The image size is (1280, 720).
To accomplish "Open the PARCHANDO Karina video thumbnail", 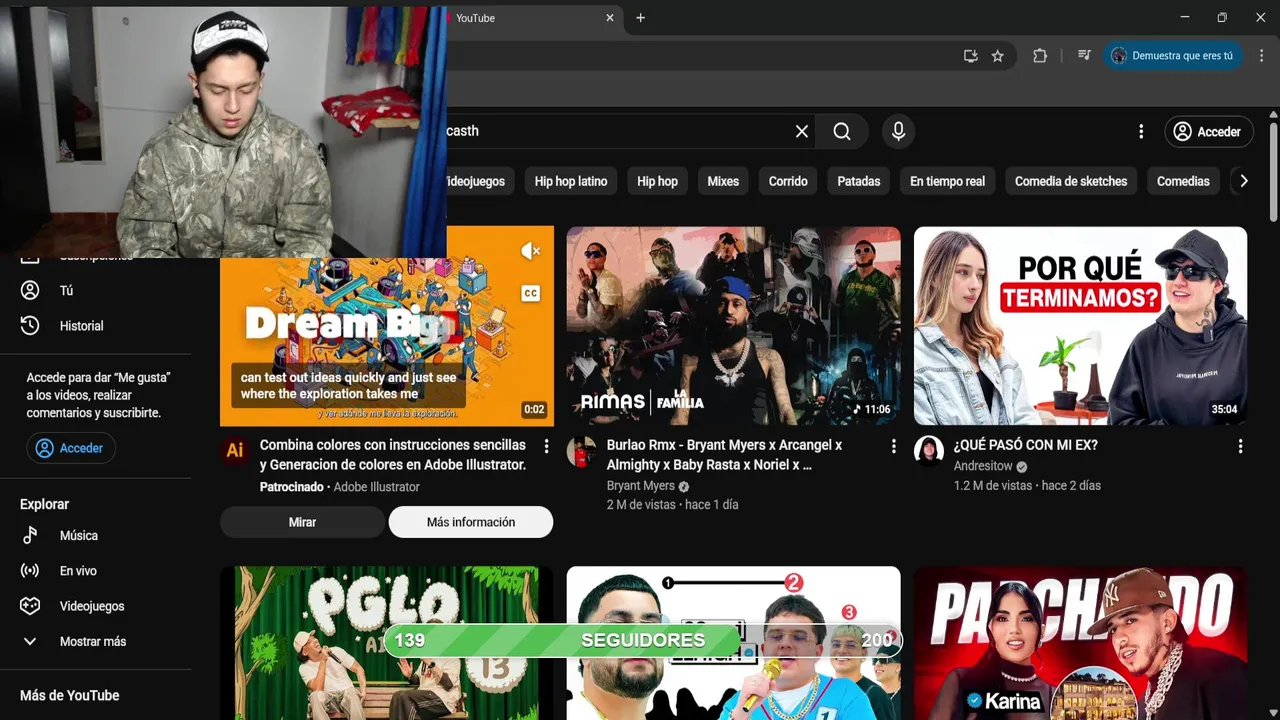I will 1080,643.
